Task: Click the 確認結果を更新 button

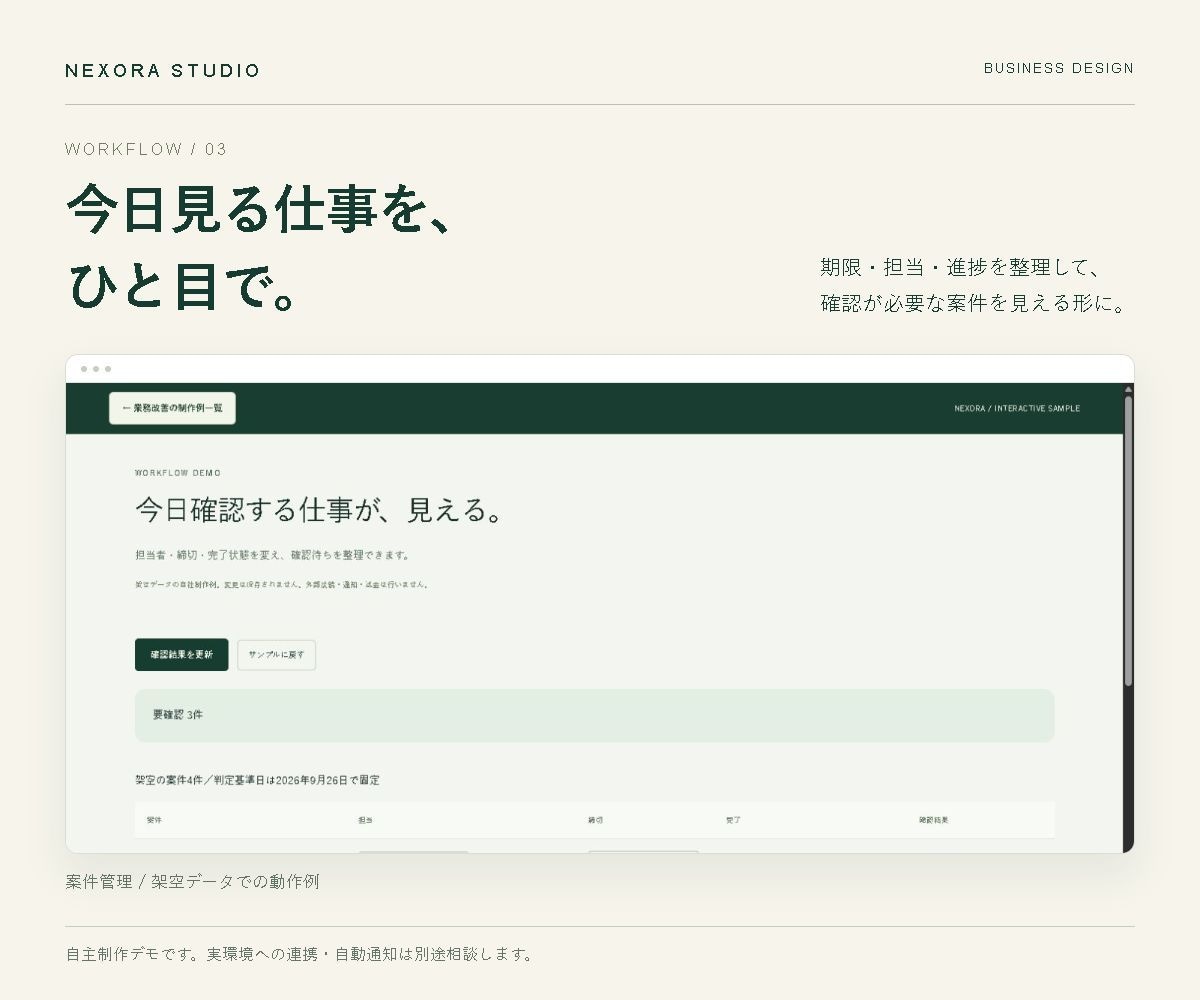Action: pos(181,655)
